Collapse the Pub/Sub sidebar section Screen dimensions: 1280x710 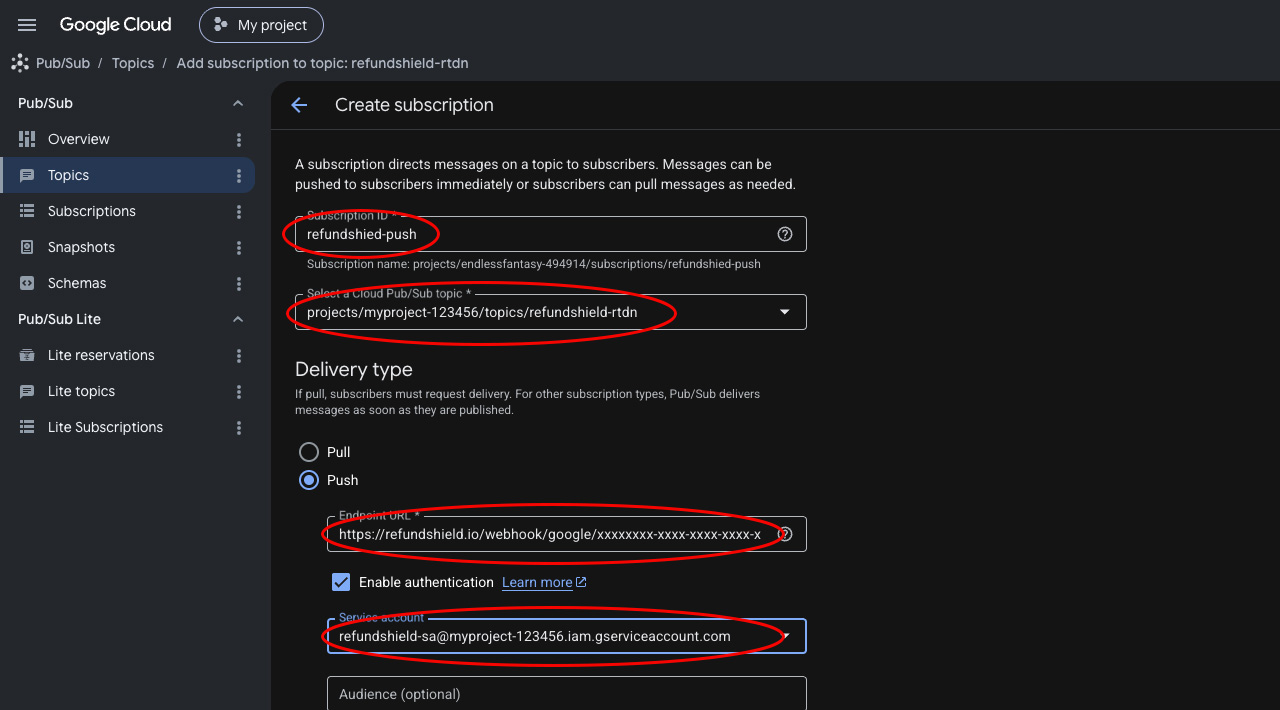pyautogui.click(x=238, y=103)
